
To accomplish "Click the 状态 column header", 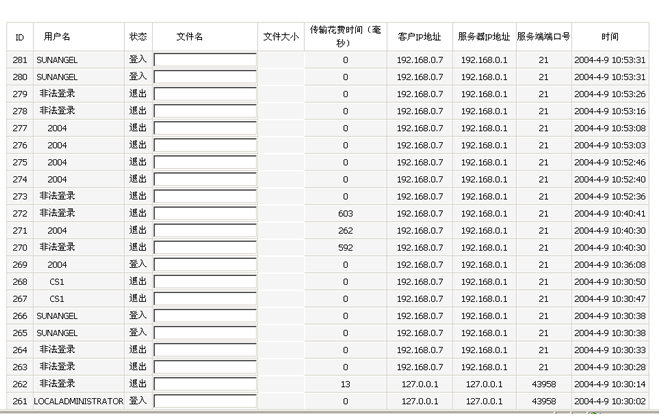I will coord(138,37).
